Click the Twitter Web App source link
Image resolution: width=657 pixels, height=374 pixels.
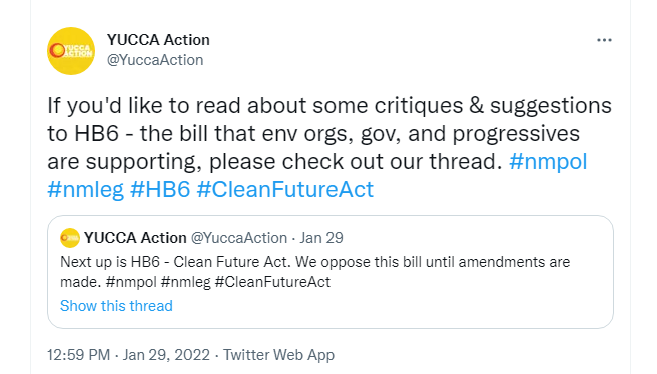(x=279, y=355)
